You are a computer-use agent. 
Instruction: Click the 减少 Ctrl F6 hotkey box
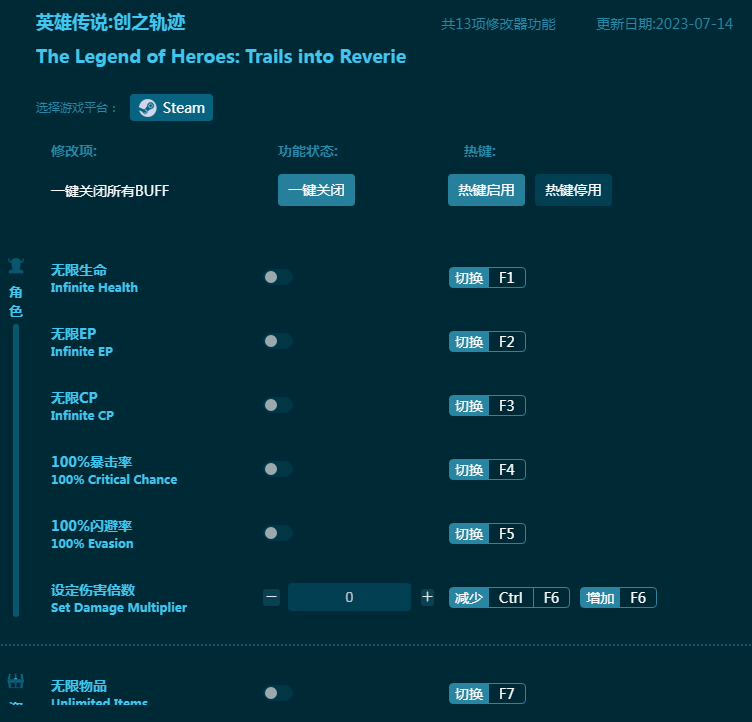click(509, 598)
